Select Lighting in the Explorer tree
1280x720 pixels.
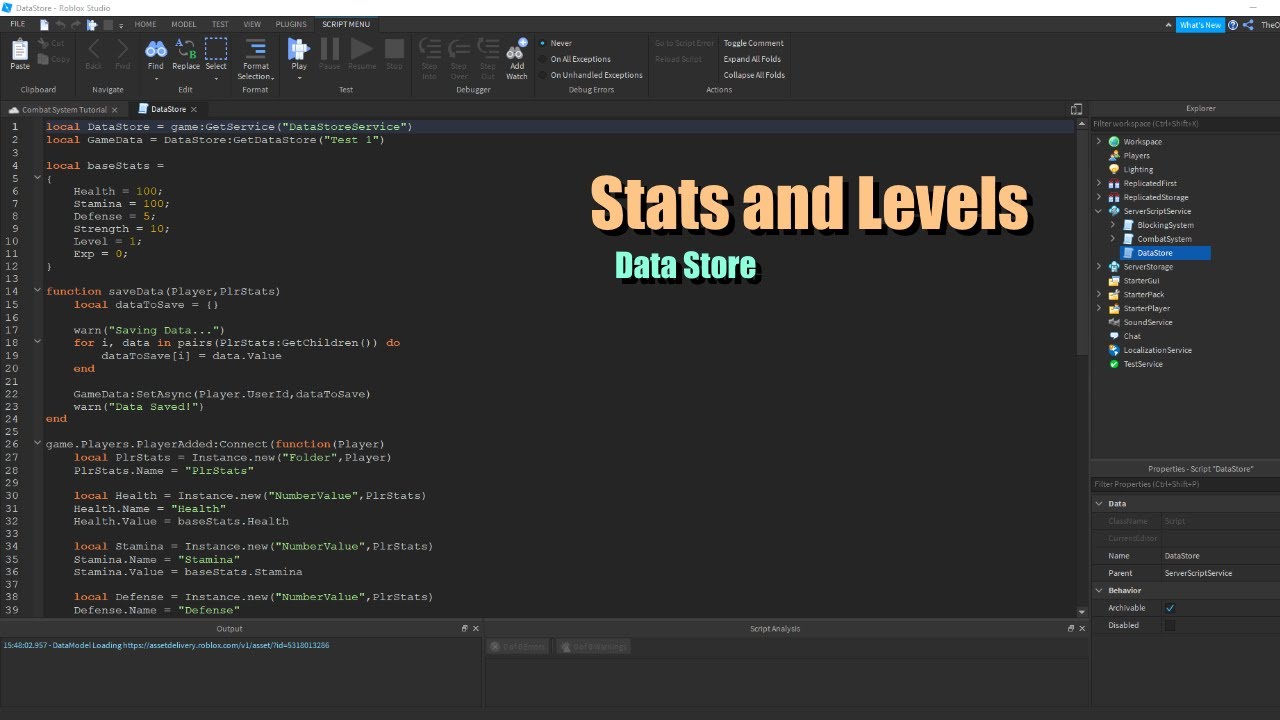(x=1138, y=170)
